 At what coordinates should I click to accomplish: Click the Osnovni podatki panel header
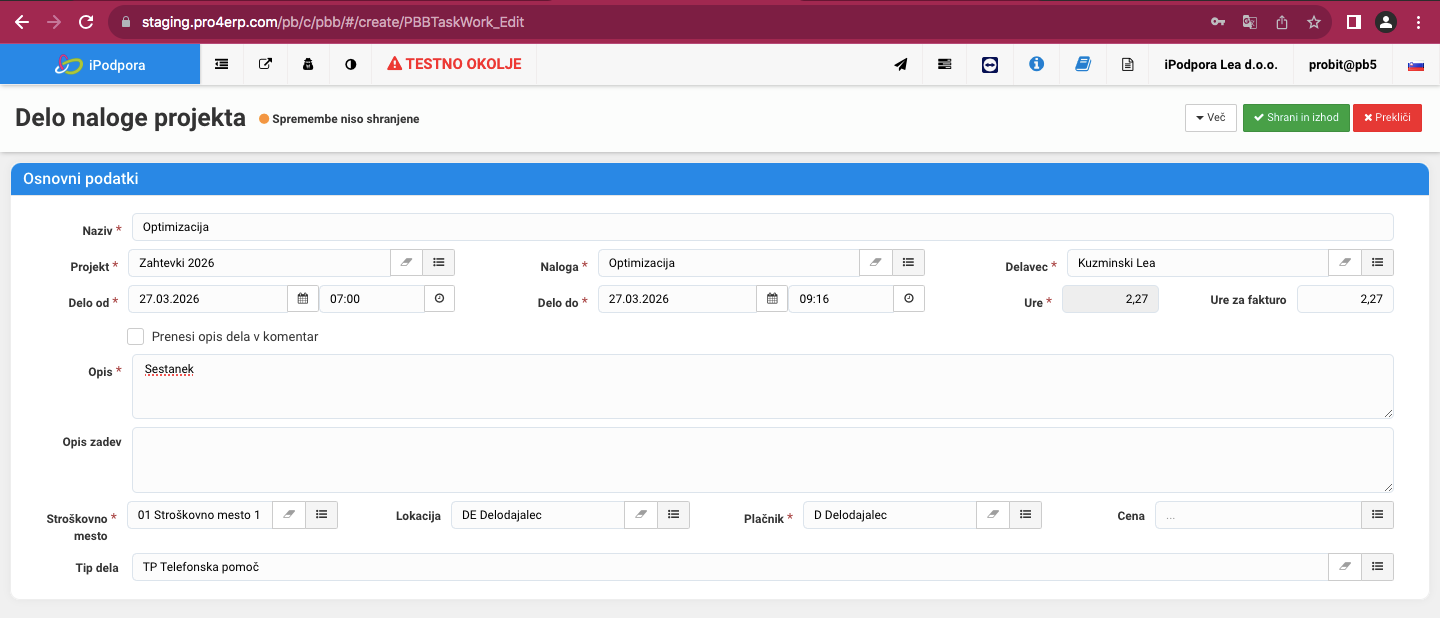pyautogui.click(x=719, y=179)
